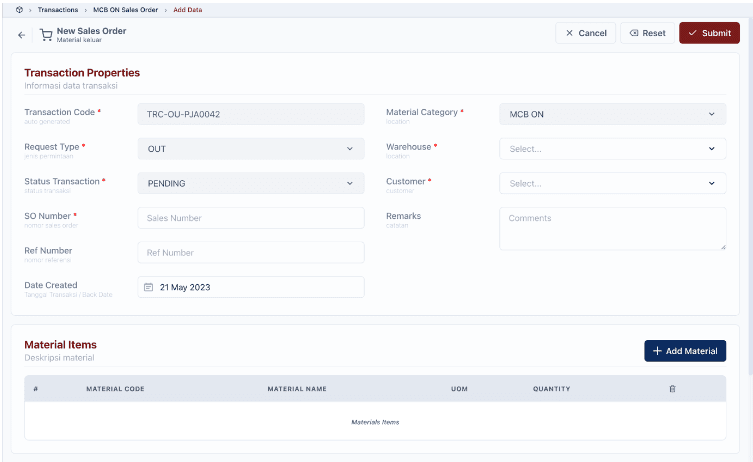Reset the form fields
This screenshot has height=462, width=753.
[x=647, y=33]
